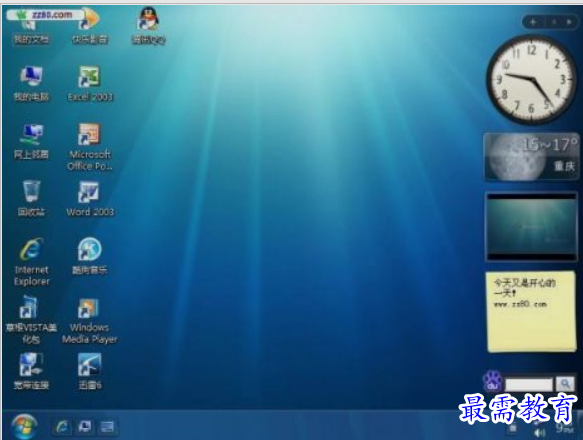Click Internet Explorer in the quick launch

pos(62,427)
